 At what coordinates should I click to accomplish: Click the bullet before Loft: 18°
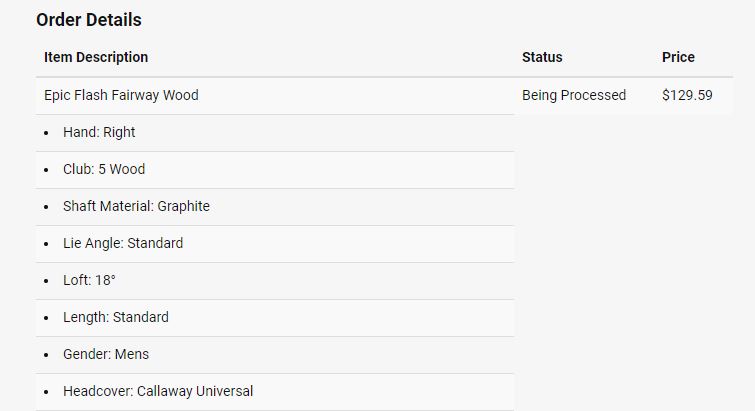47,281
